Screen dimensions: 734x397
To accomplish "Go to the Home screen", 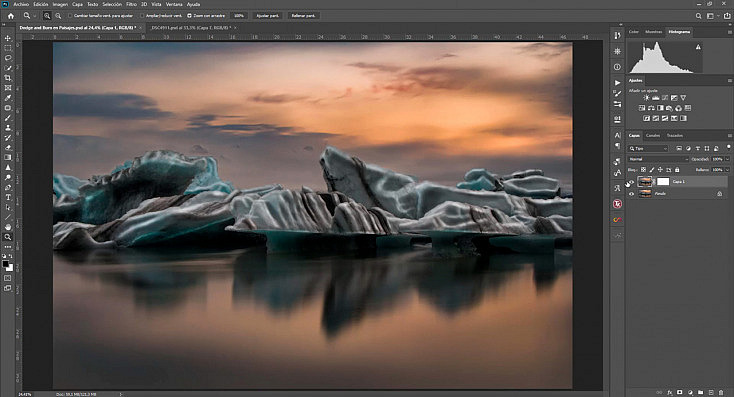I will coord(10,16).
